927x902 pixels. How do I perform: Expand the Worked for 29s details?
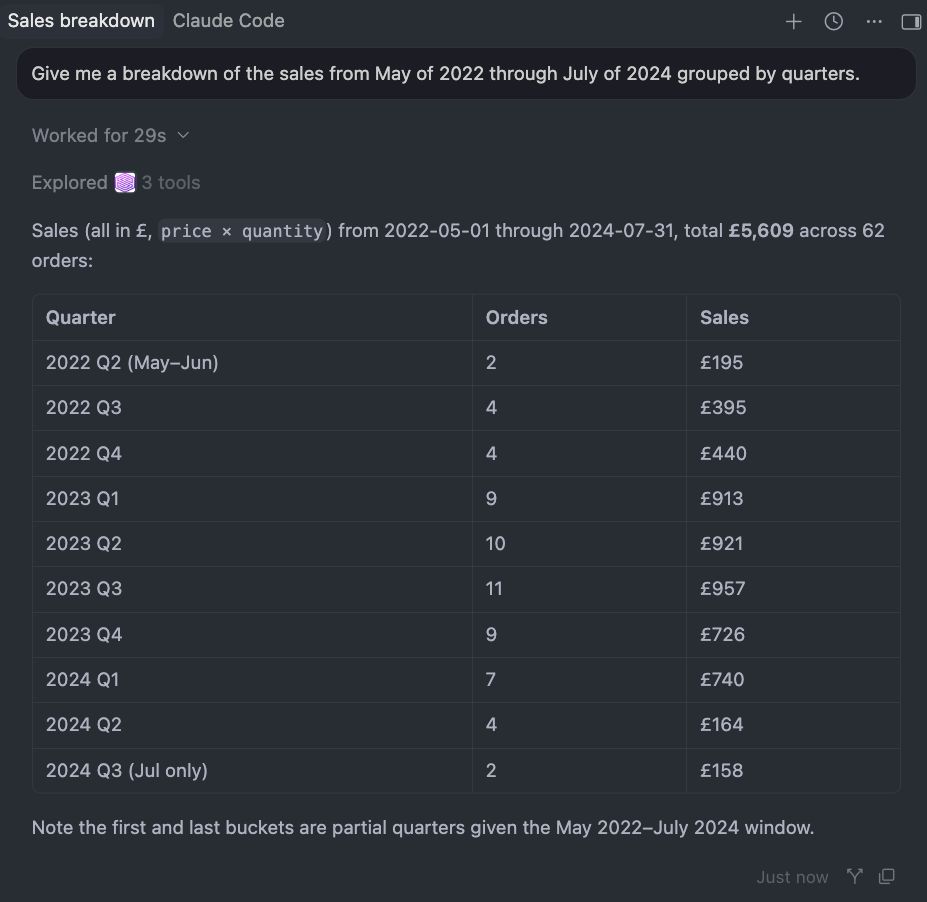click(x=111, y=135)
